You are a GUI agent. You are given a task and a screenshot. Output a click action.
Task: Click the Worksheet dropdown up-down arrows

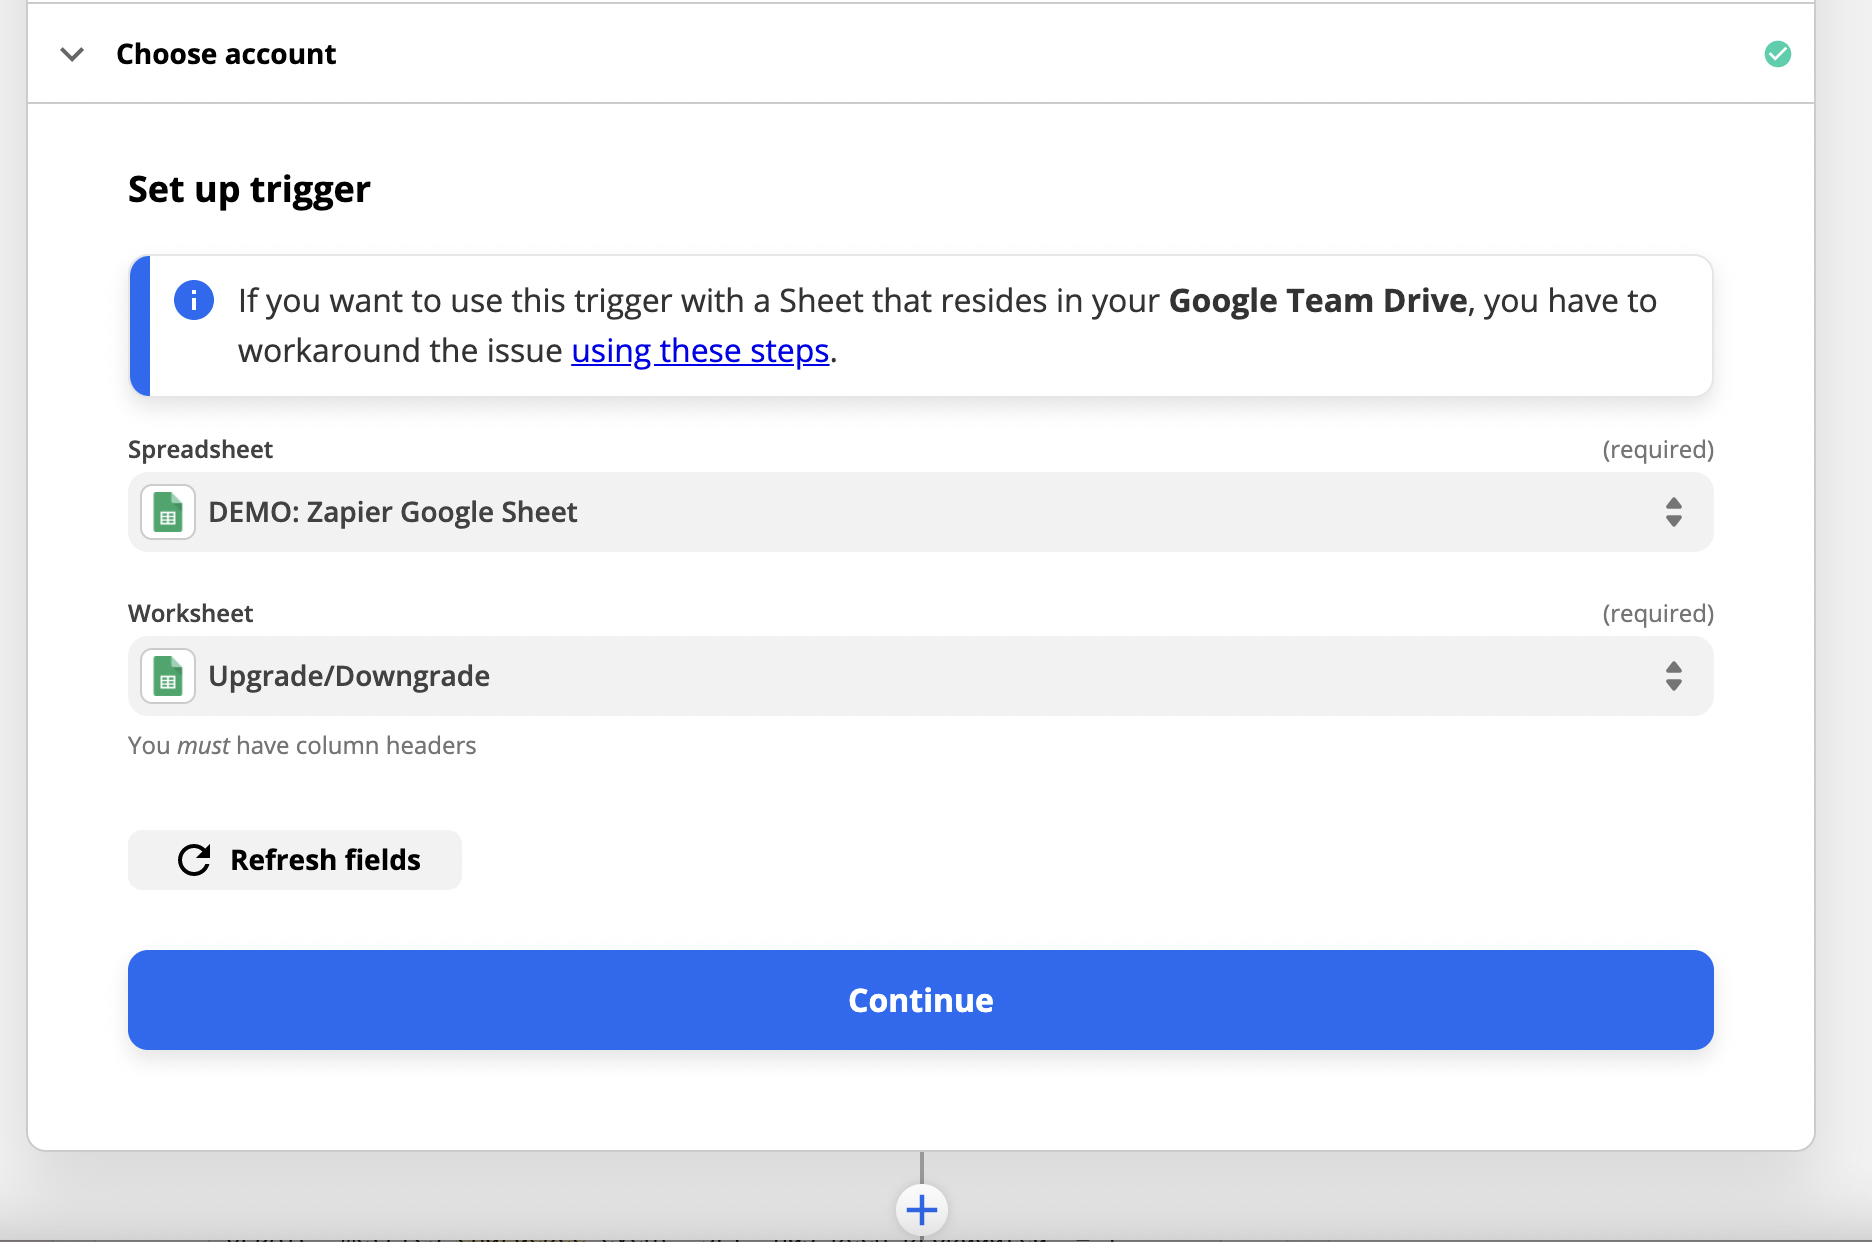[x=1673, y=676]
